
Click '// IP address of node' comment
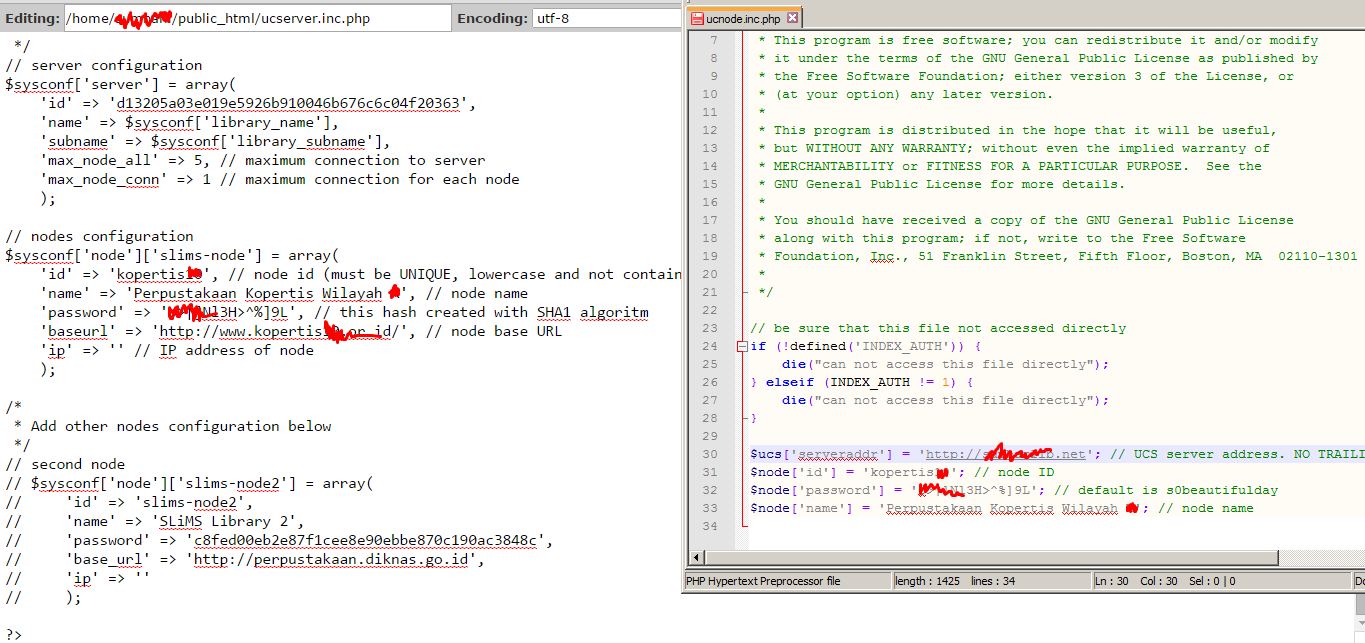click(x=223, y=350)
